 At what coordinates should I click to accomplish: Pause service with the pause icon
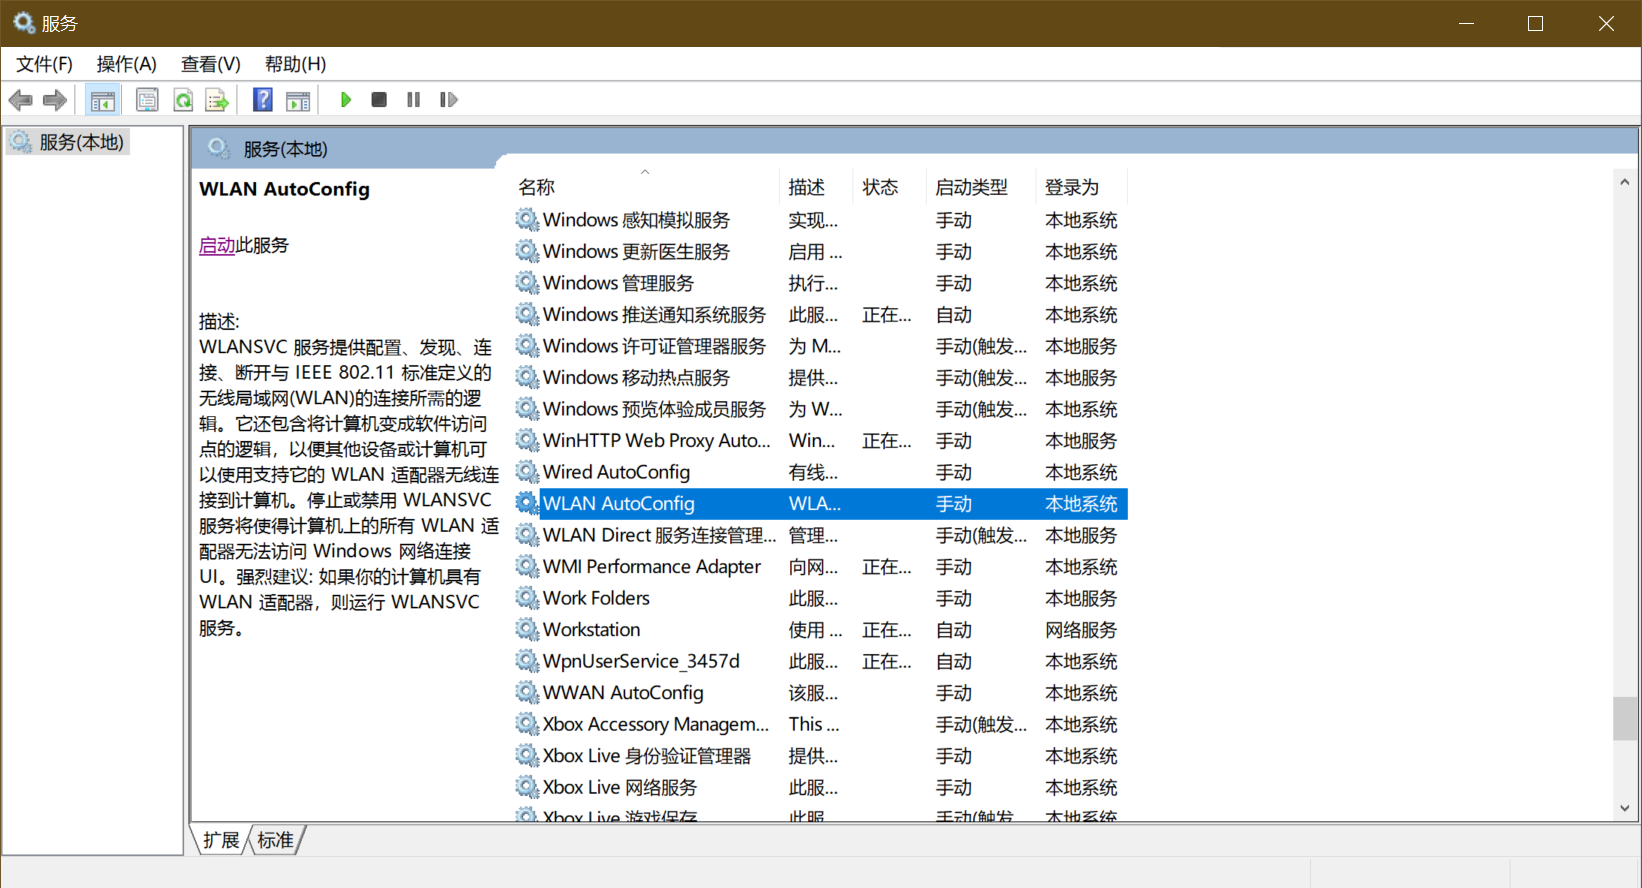413,100
